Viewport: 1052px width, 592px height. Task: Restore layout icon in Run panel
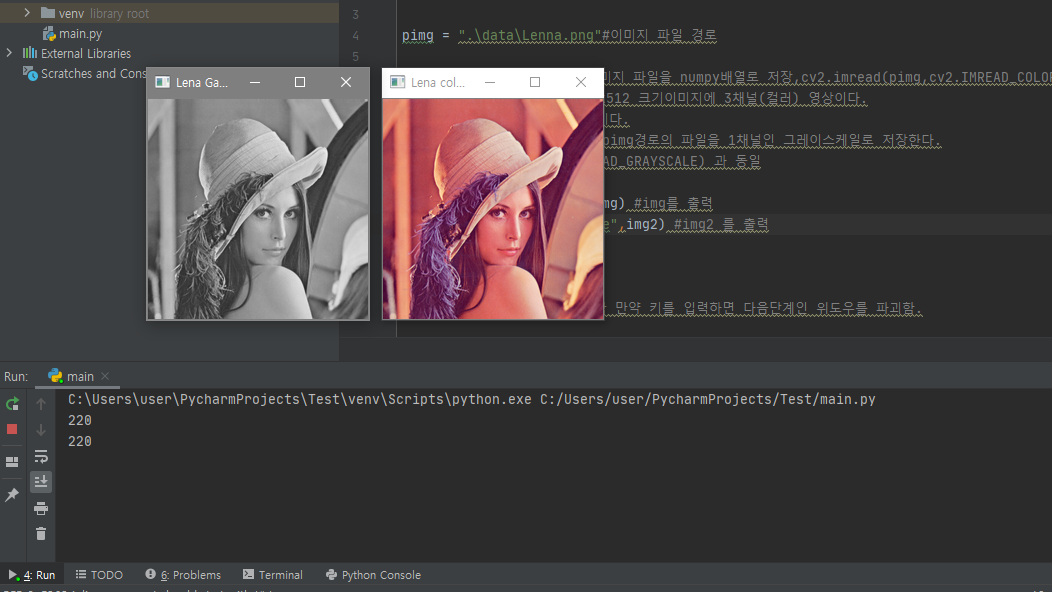point(12,462)
